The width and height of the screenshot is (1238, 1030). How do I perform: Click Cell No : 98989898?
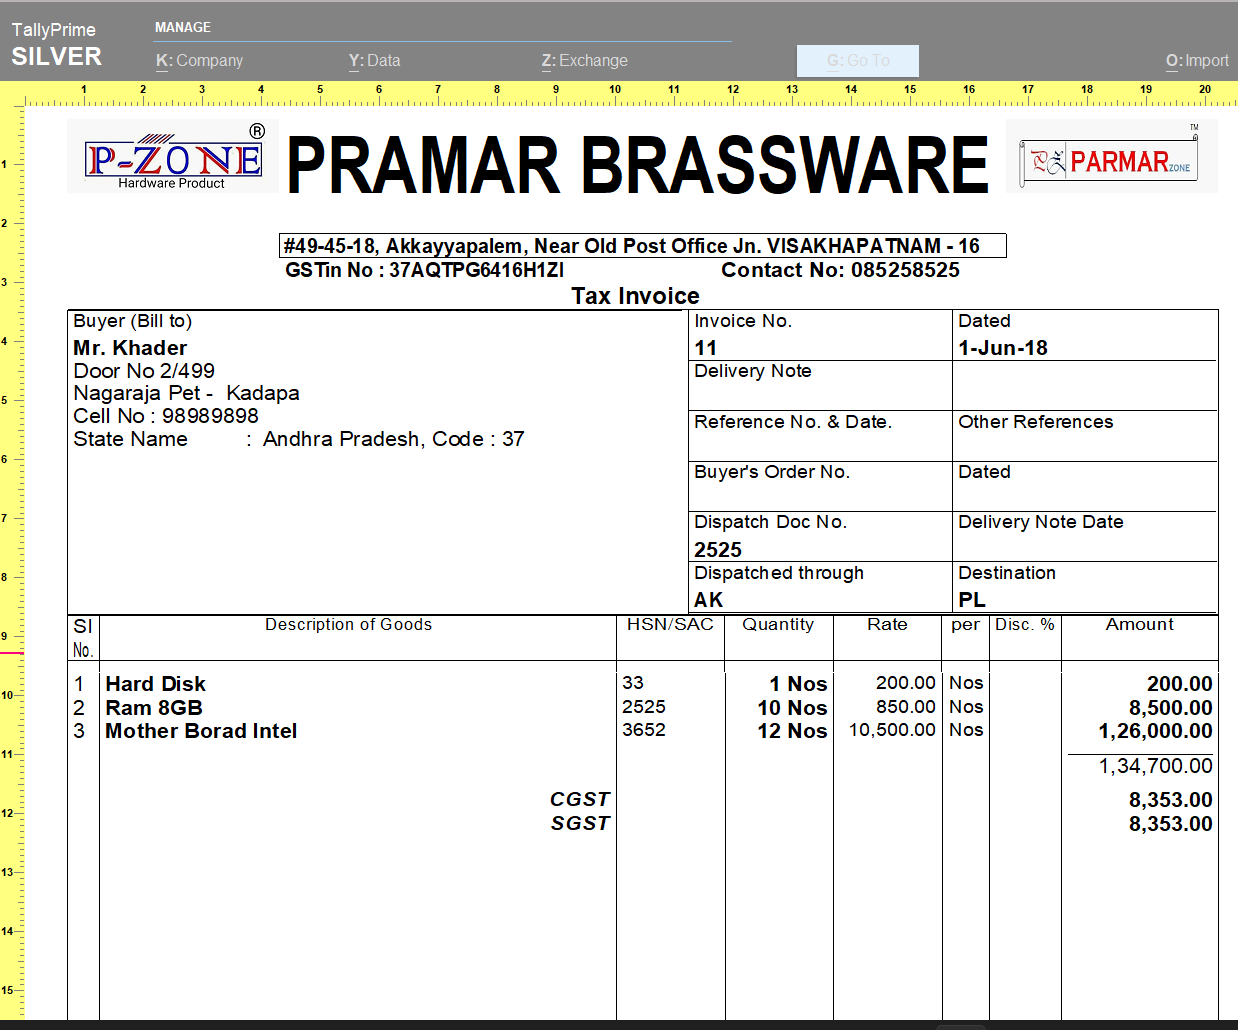[x=166, y=416]
